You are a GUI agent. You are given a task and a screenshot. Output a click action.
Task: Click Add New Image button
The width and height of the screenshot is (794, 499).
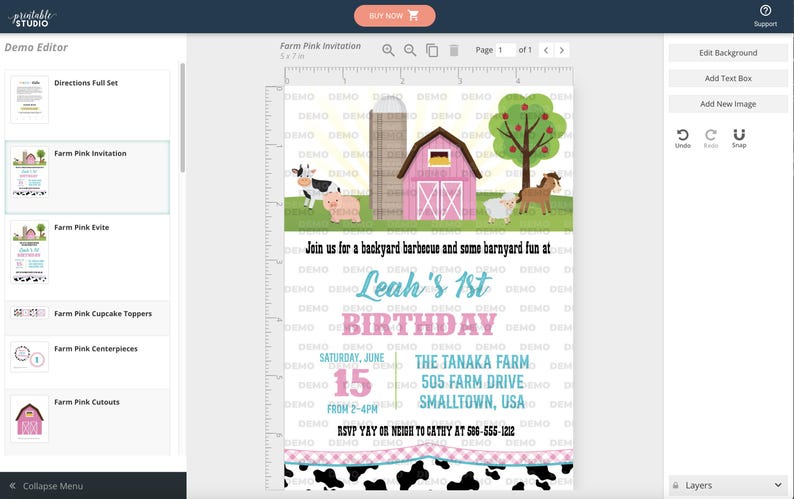pos(728,104)
